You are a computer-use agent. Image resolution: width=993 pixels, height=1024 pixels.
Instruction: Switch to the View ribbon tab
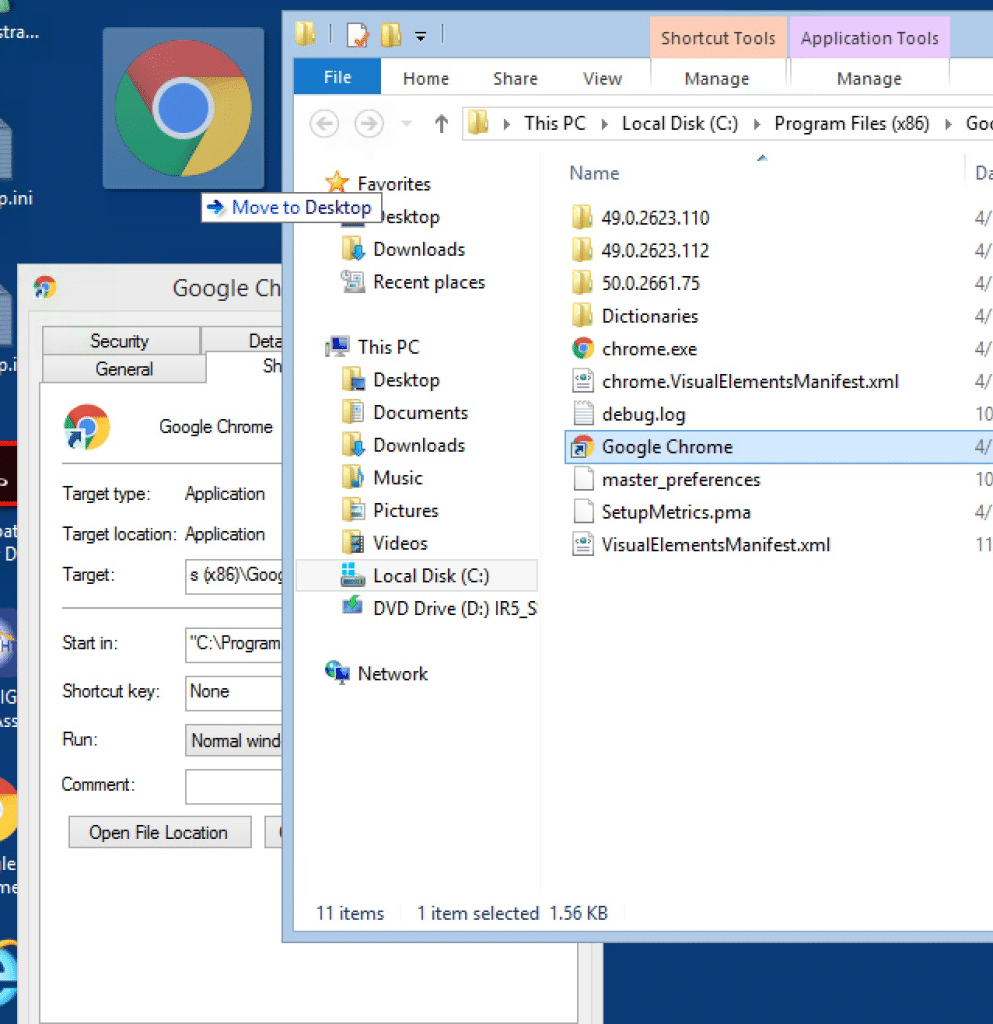point(602,78)
